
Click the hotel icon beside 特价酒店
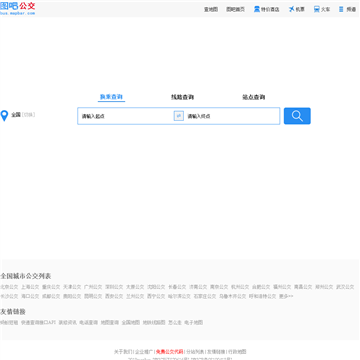257,9
